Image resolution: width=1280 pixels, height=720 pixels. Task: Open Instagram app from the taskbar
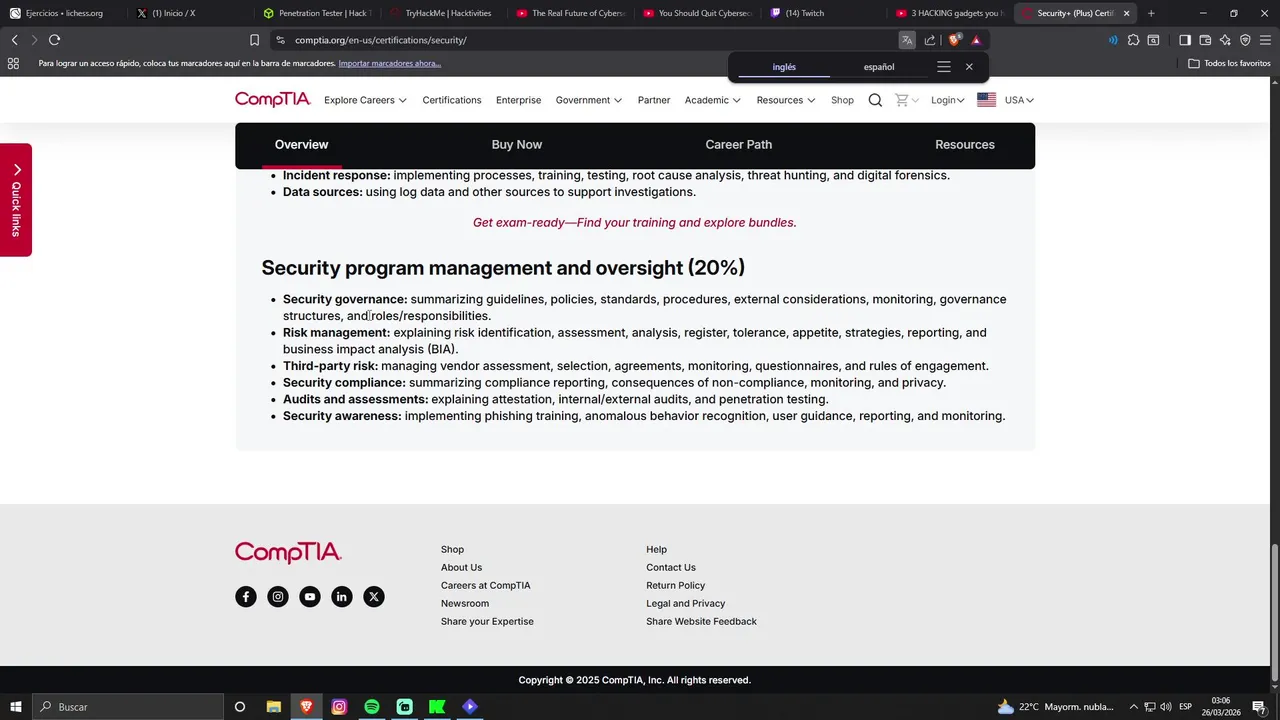coord(339,707)
